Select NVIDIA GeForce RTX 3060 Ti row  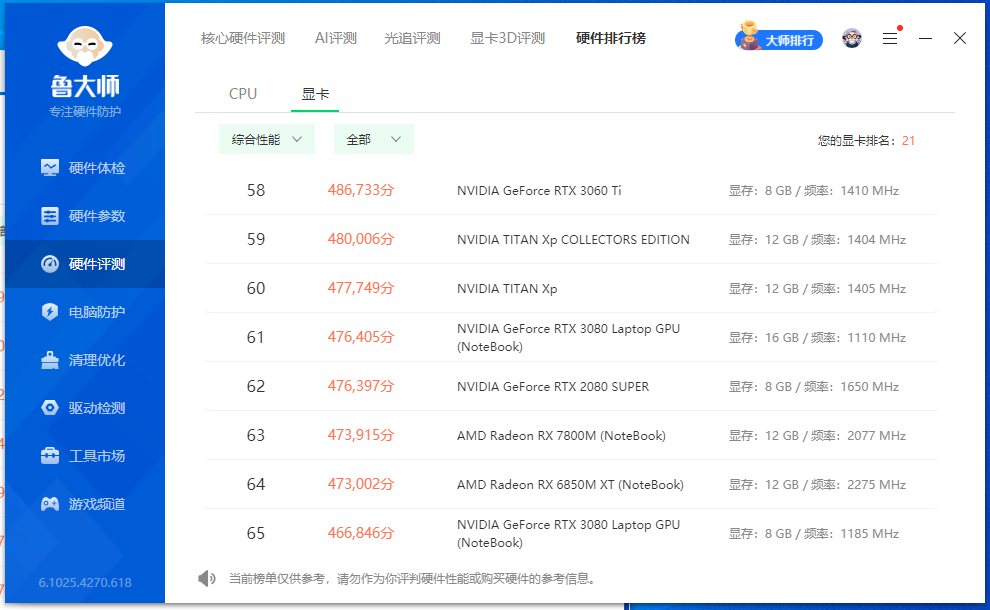[x=571, y=190]
